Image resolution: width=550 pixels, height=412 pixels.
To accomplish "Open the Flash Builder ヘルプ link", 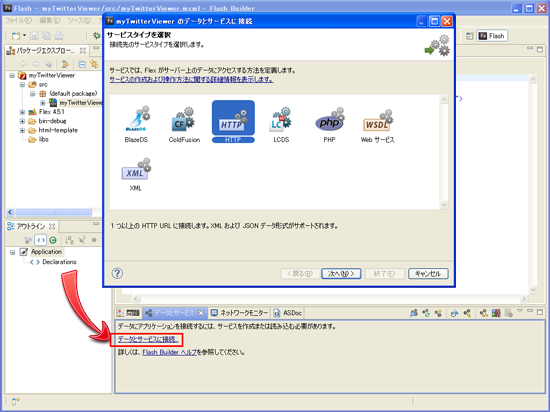I will 169,352.
